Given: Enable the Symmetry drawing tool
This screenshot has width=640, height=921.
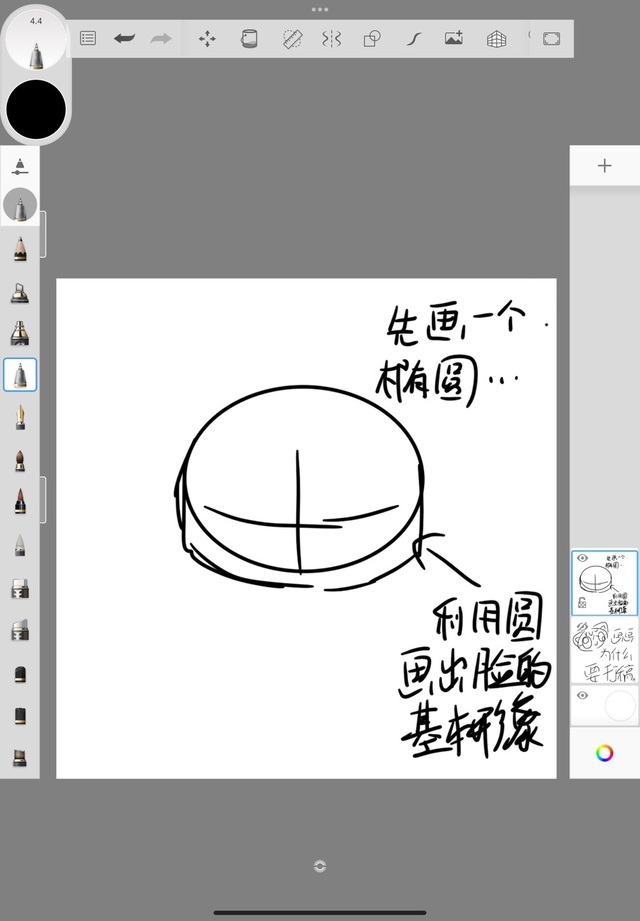Looking at the screenshot, I should point(331,39).
